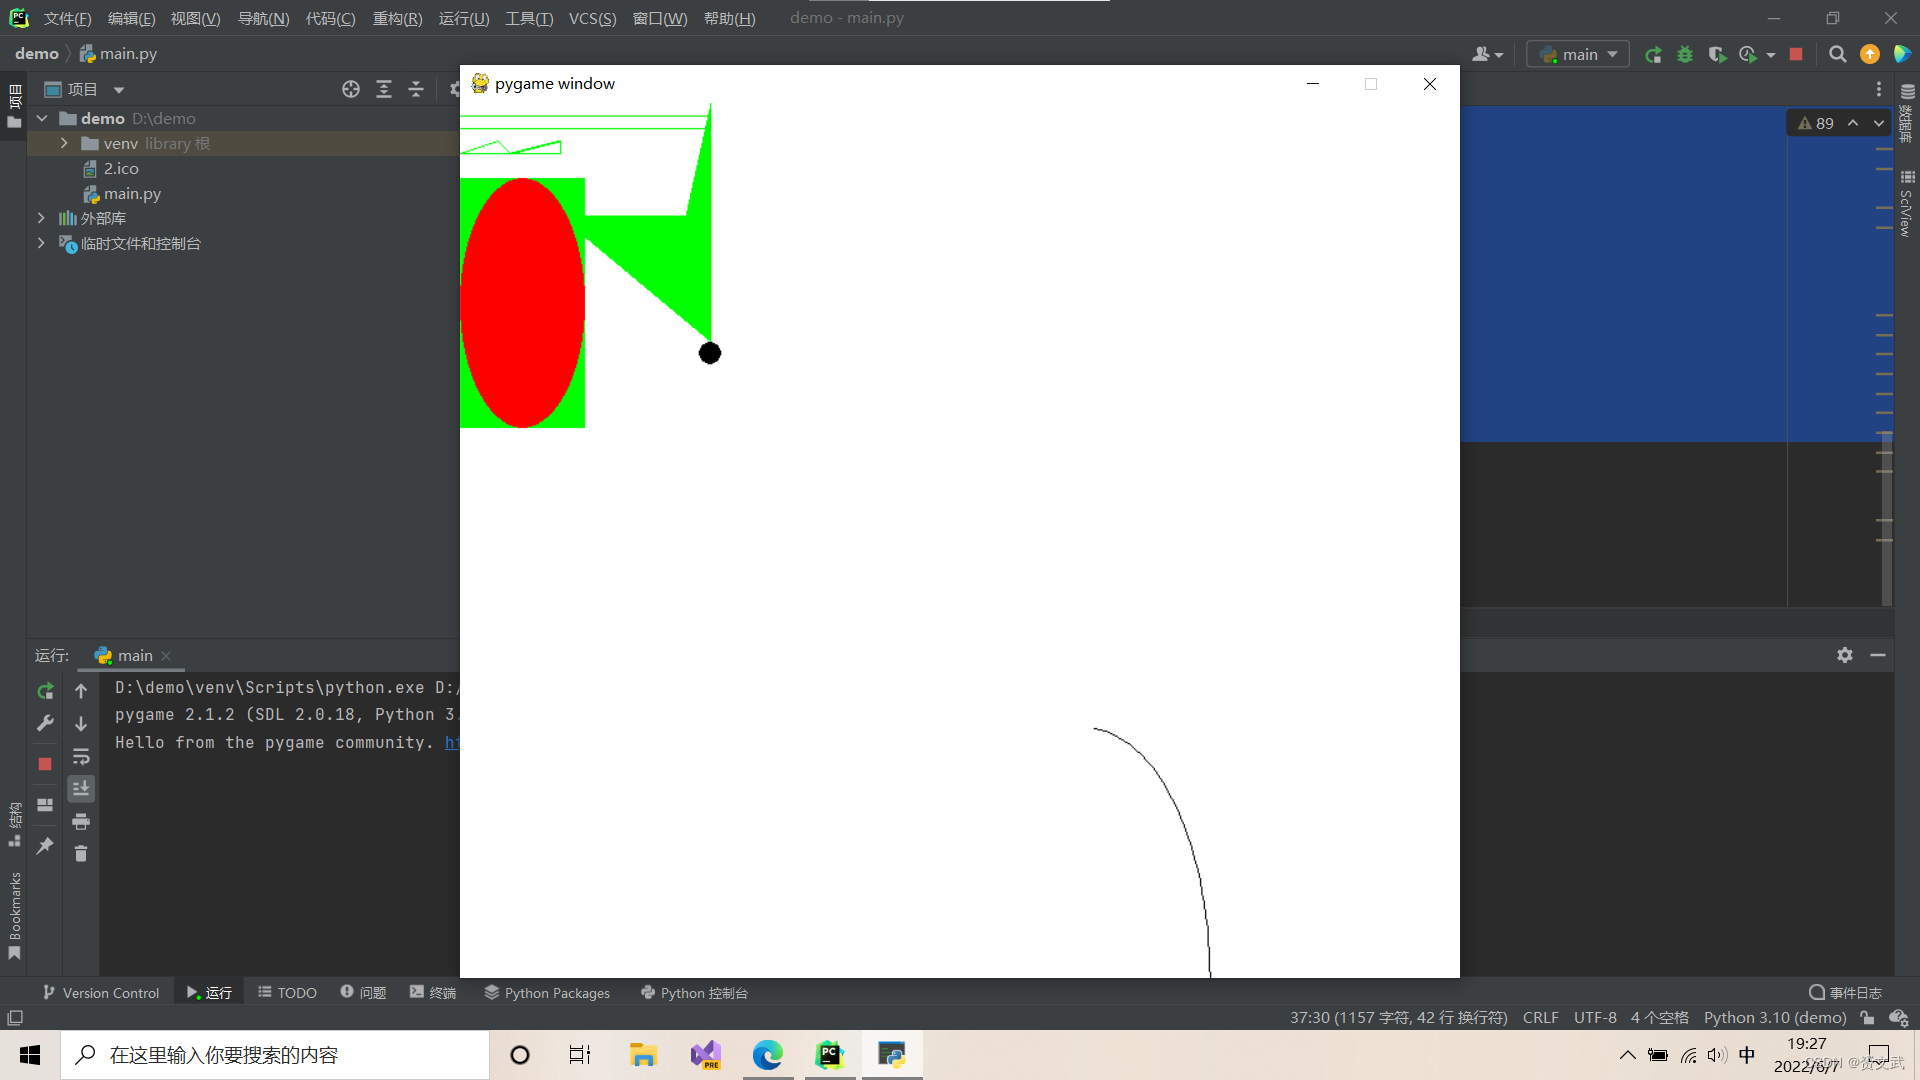Click Python 3.10 (demo) interpreter selector

tap(1774, 1018)
